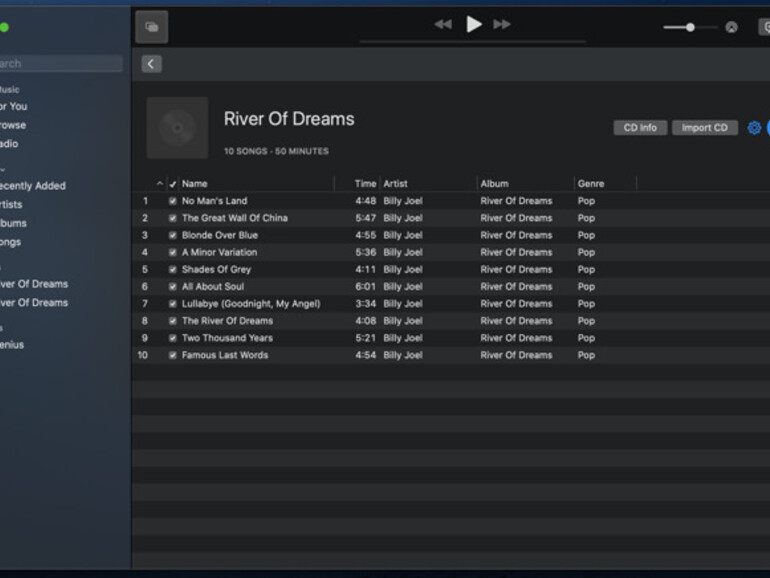Screen dimensions: 770x578
Task: Uncheck the No Man's Land checkbox
Action: [172, 201]
